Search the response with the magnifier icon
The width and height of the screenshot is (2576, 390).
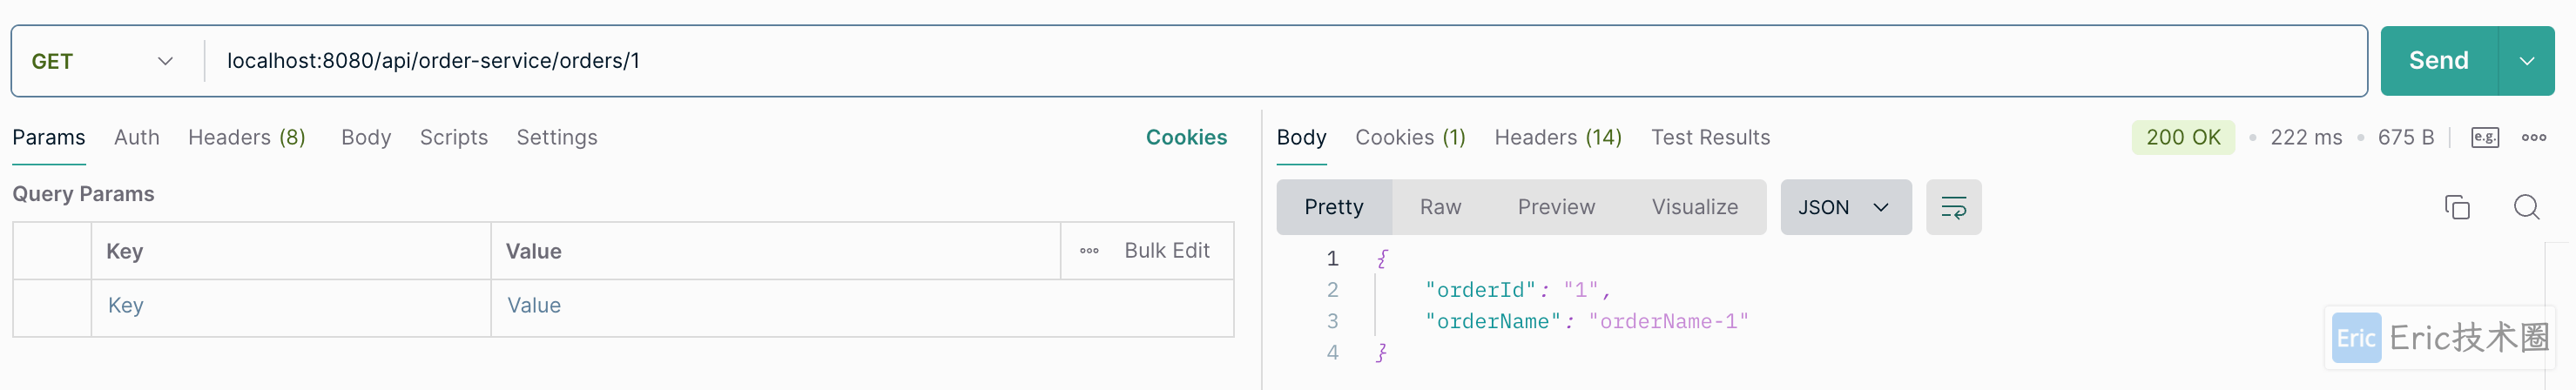click(2526, 207)
